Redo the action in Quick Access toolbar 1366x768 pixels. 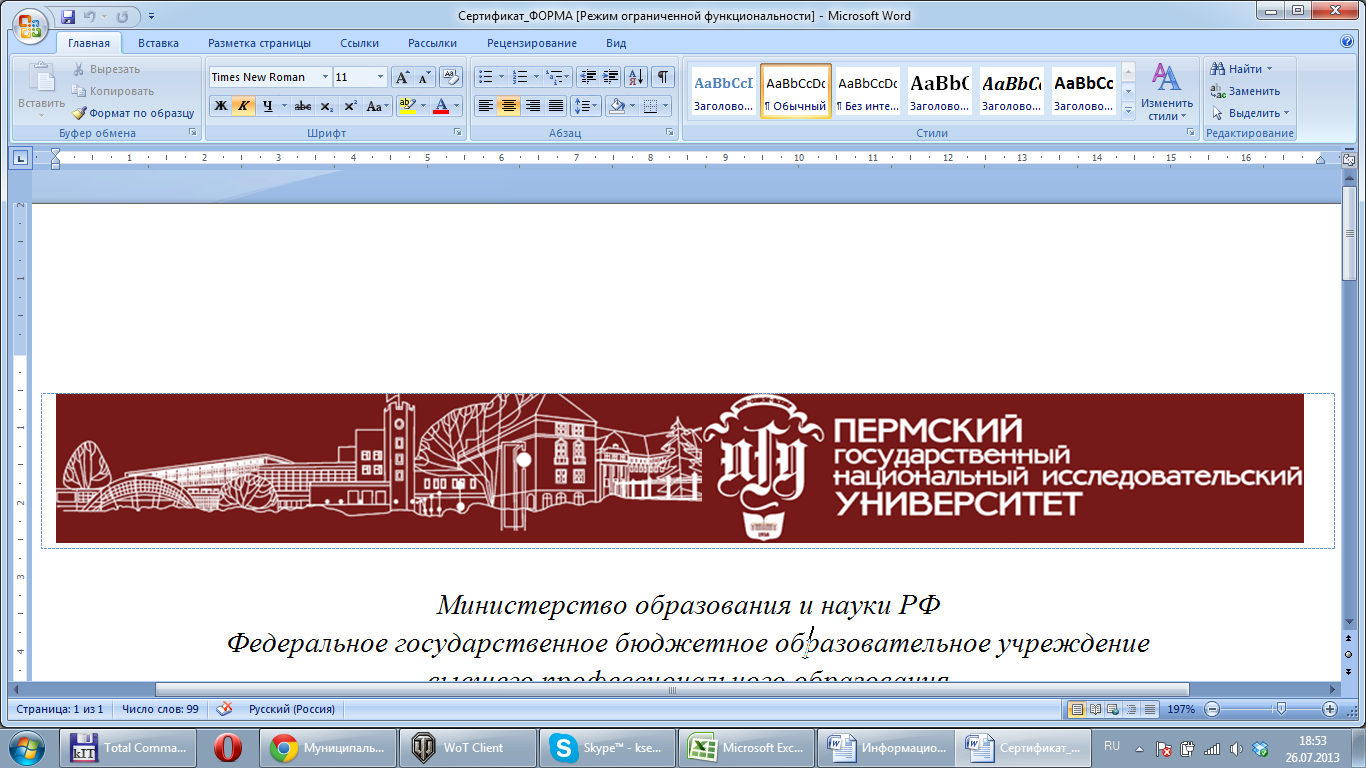tap(122, 17)
